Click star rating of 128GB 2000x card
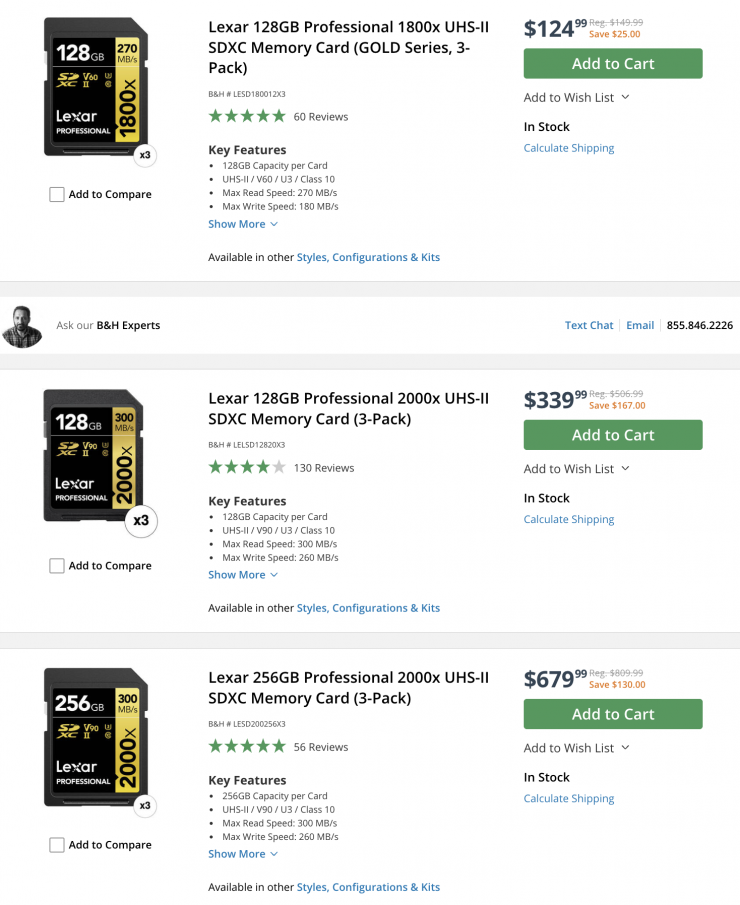This screenshot has height=905, width=740. coord(247,467)
